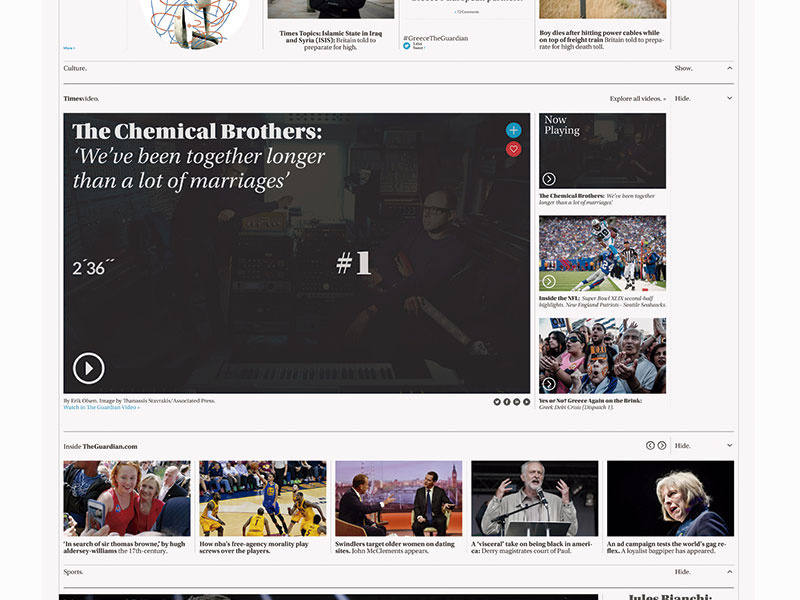The width and height of the screenshot is (800, 600).
Task: Click the Chemical Brothers caption under Now Playing
Action: coord(597,199)
